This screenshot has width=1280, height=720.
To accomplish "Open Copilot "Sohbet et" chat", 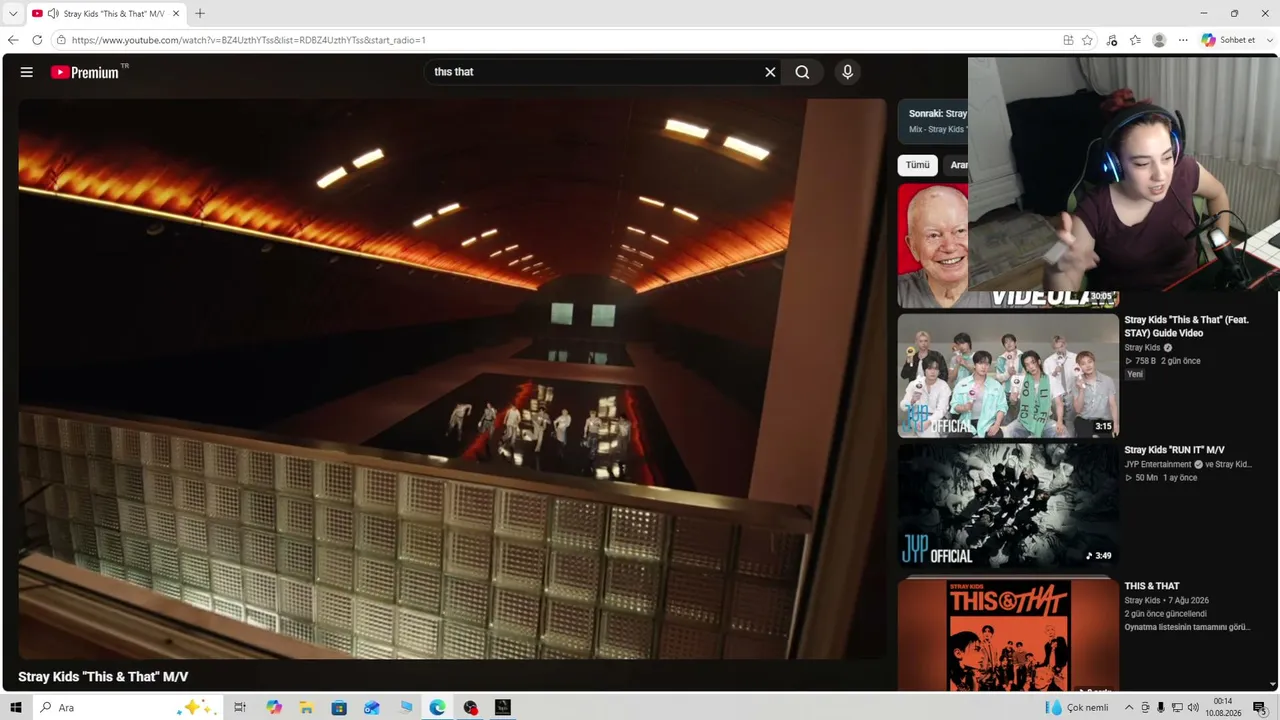I will (1228, 40).
